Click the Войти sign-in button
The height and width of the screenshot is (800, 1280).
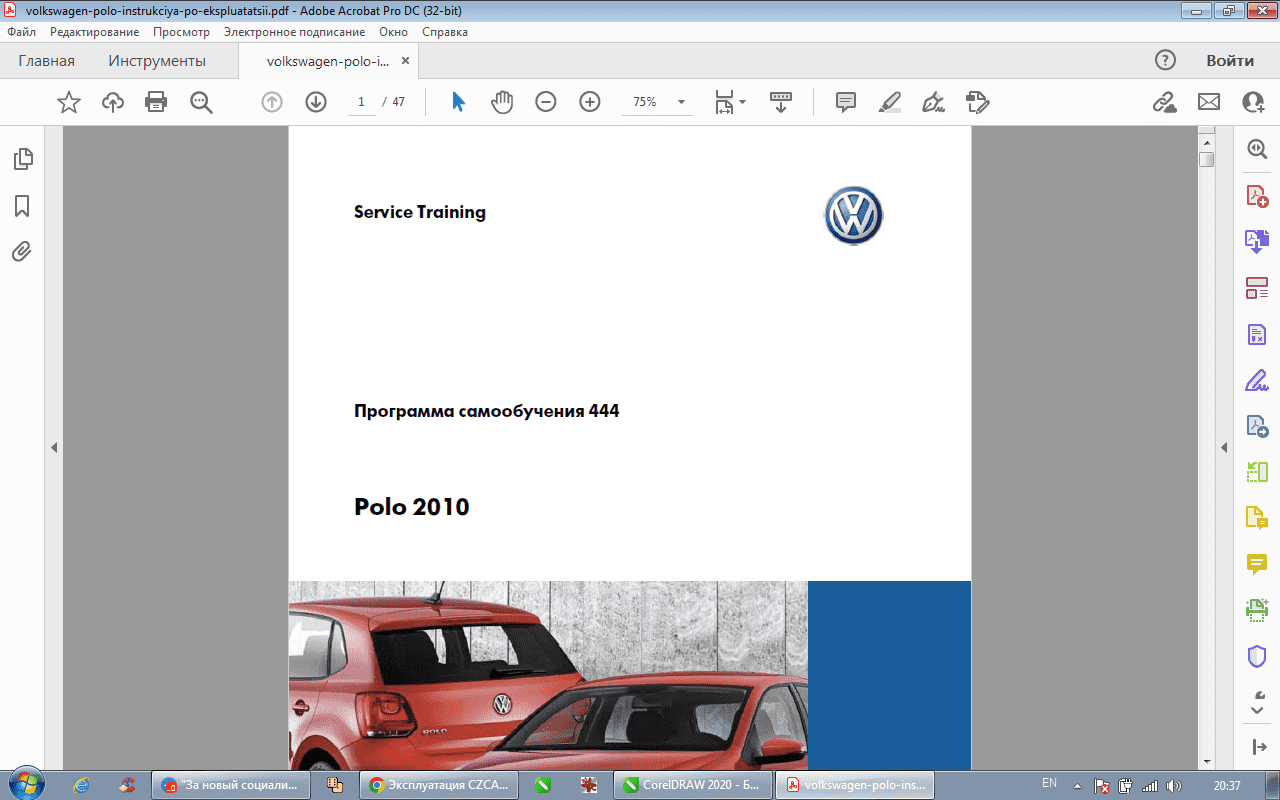(x=1229, y=61)
